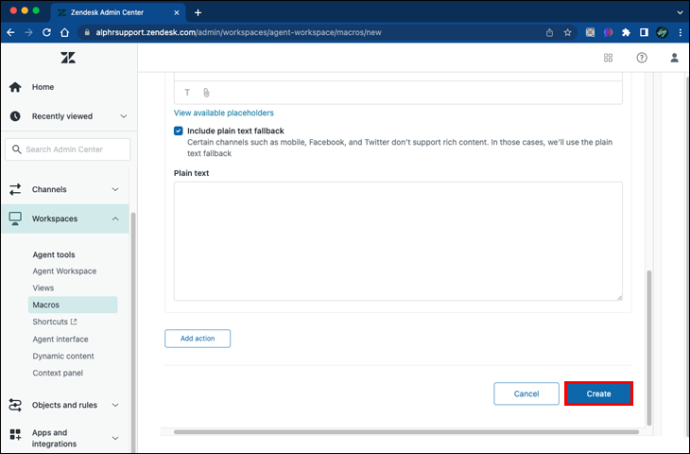Select Context panel in sidebar
This screenshot has height=454, width=690.
(58, 373)
